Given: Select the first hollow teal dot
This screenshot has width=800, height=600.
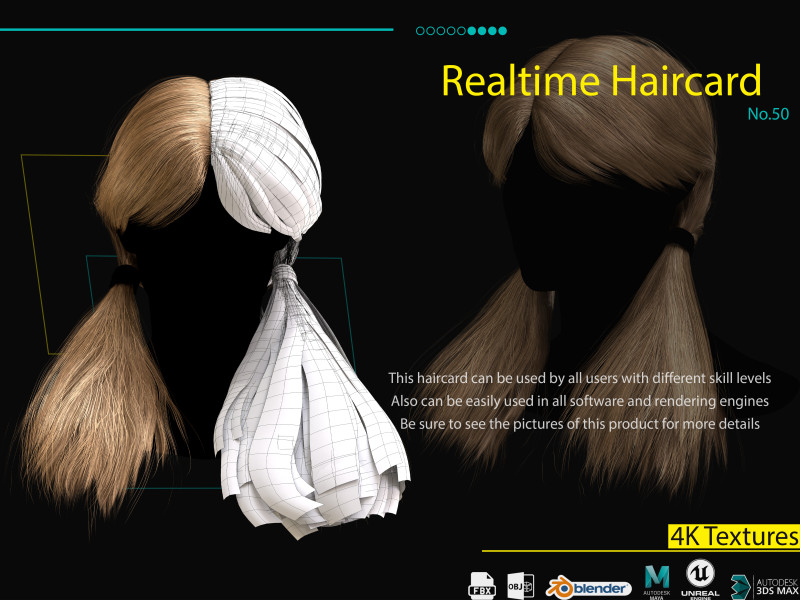Looking at the screenshot, I should click(421, 31).
